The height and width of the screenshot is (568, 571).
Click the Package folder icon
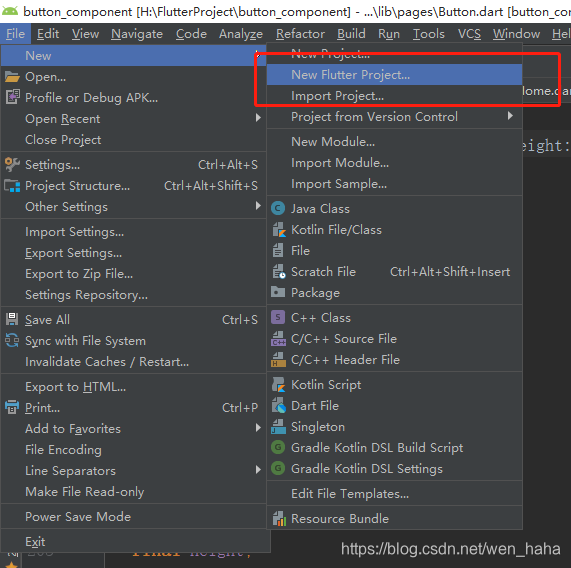278,292
